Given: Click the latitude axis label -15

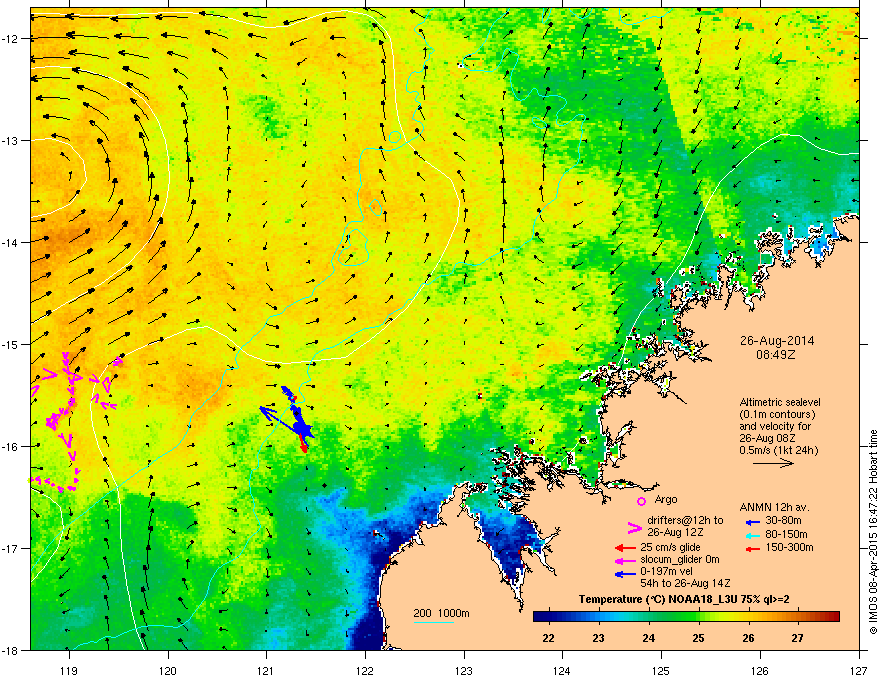Looking at the screenshot, I should pyautogui.click(x=11, y=344).
